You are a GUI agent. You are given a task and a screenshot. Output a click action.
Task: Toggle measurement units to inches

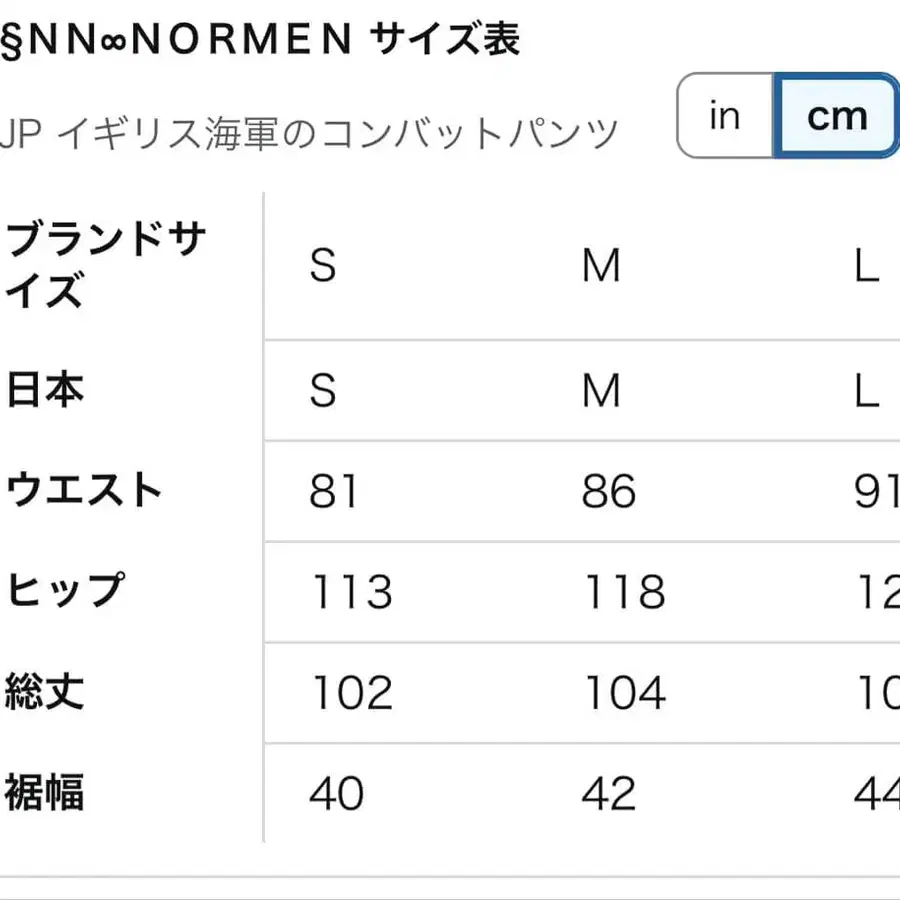724,115
